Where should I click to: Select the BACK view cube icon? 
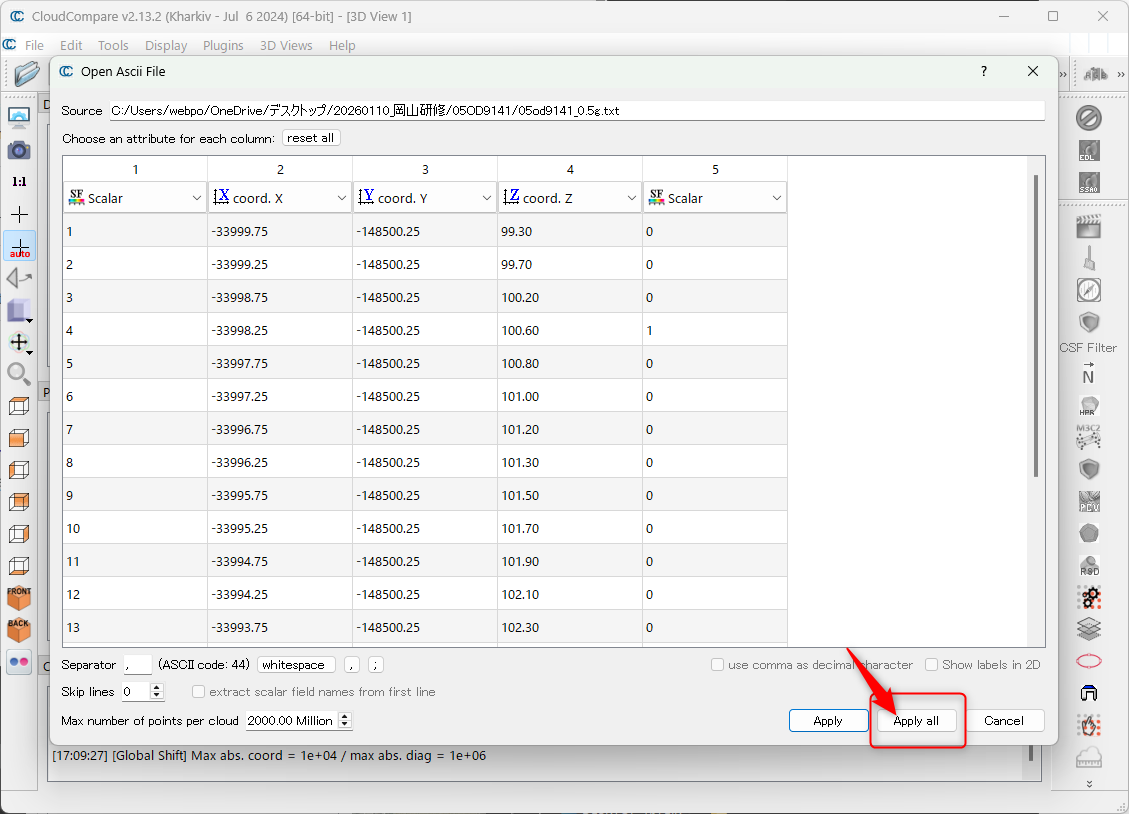tap(19, 629)
